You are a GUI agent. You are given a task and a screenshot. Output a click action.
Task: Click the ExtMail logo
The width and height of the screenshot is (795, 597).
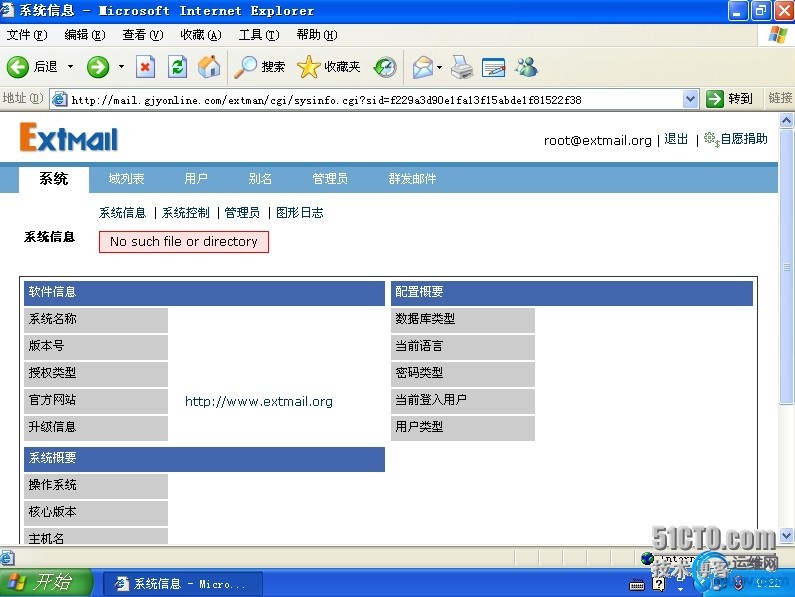(68, 137)
